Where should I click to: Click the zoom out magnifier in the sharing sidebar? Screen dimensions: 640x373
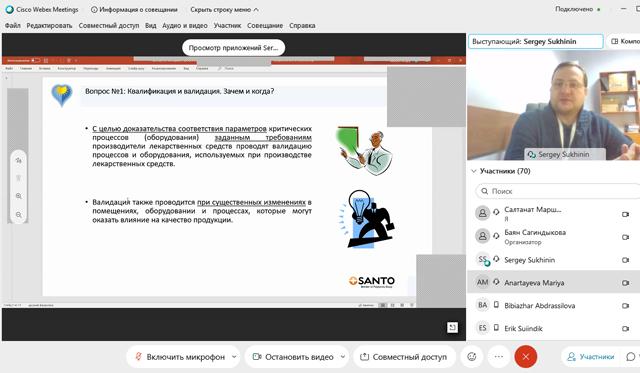tap(18, 215)
